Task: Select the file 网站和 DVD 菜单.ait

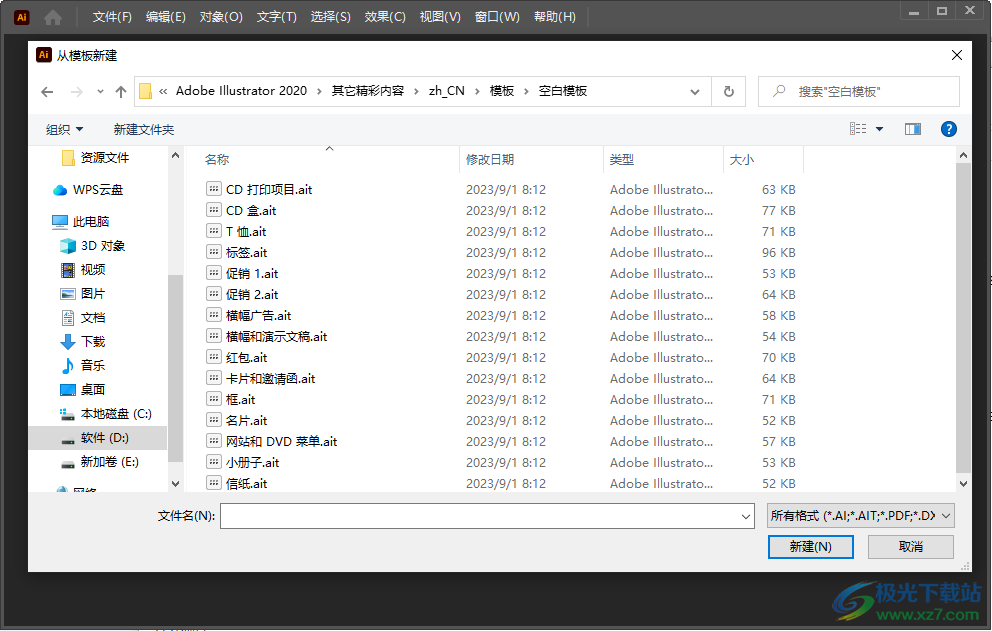Action: 281,441
